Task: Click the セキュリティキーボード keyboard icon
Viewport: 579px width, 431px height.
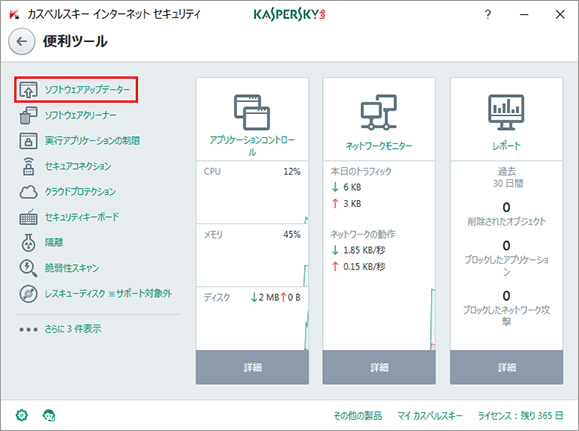Action: (x=28, y=217)
